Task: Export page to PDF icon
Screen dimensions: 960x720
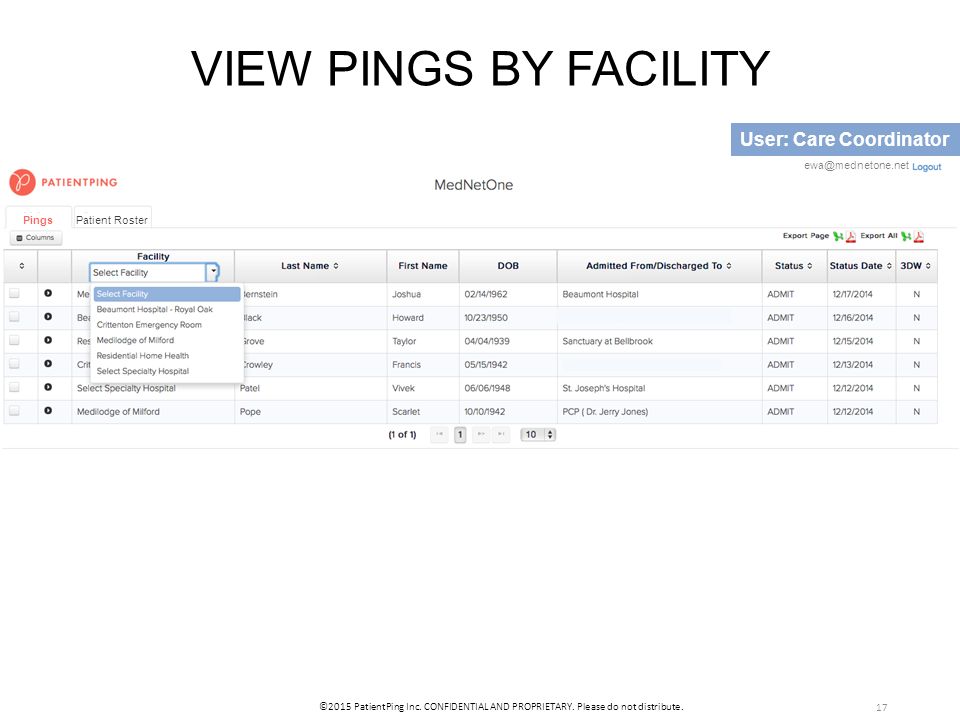Action: point(850,236)
